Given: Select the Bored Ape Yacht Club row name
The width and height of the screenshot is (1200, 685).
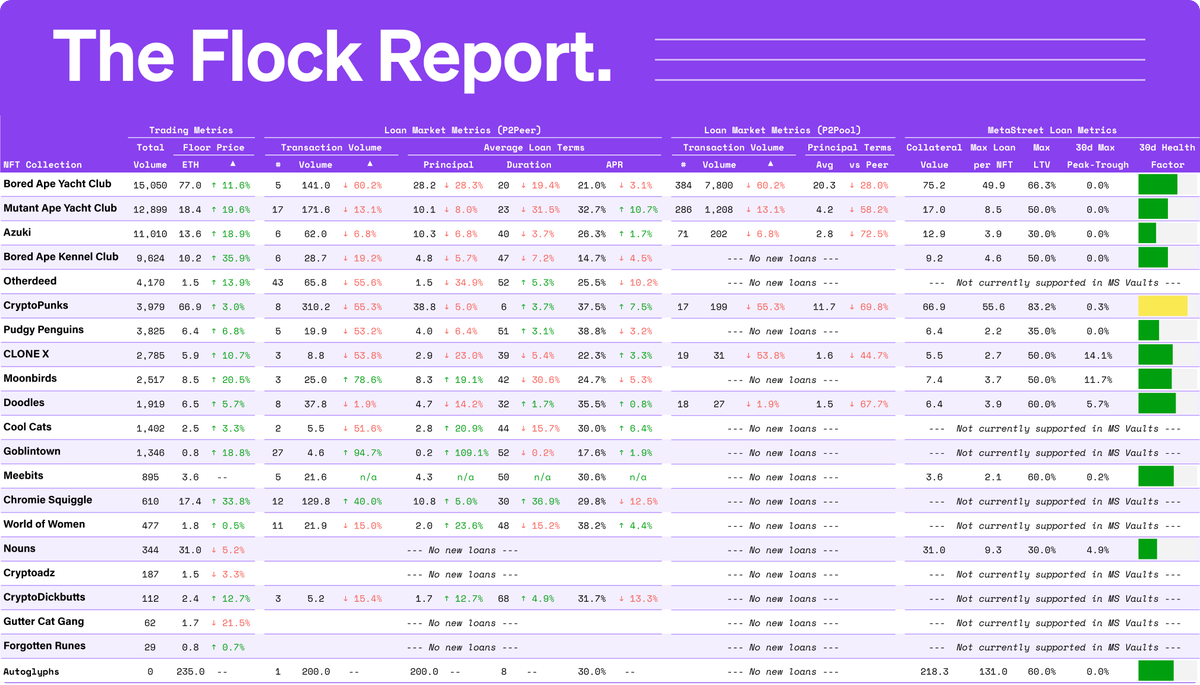Looking at the screenshot, I should click(x=58, y=184).
